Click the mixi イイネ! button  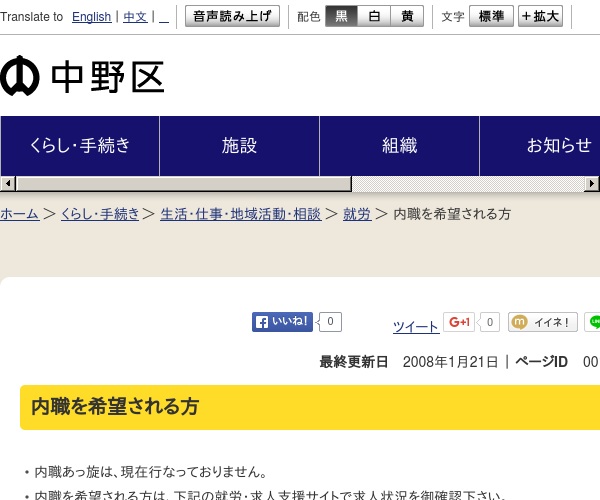coord(543,322)
